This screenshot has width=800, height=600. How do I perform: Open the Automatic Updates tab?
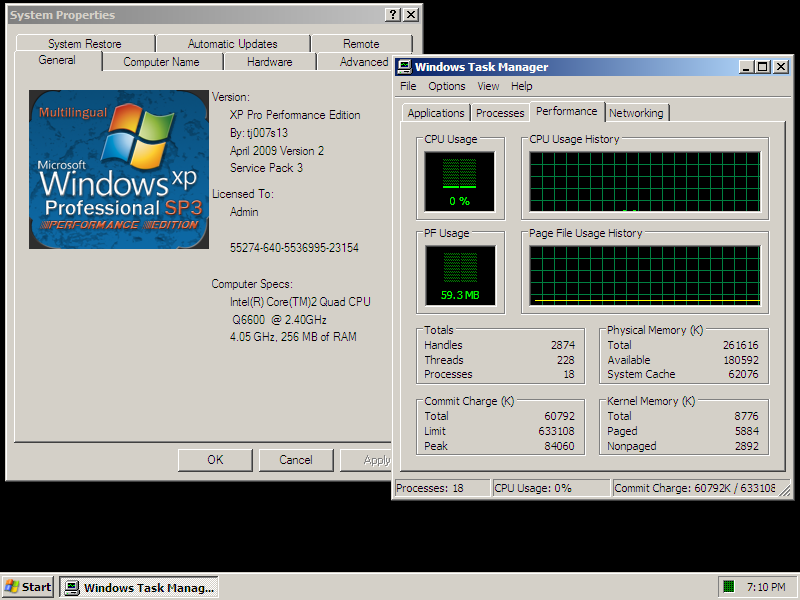(233, 44)
